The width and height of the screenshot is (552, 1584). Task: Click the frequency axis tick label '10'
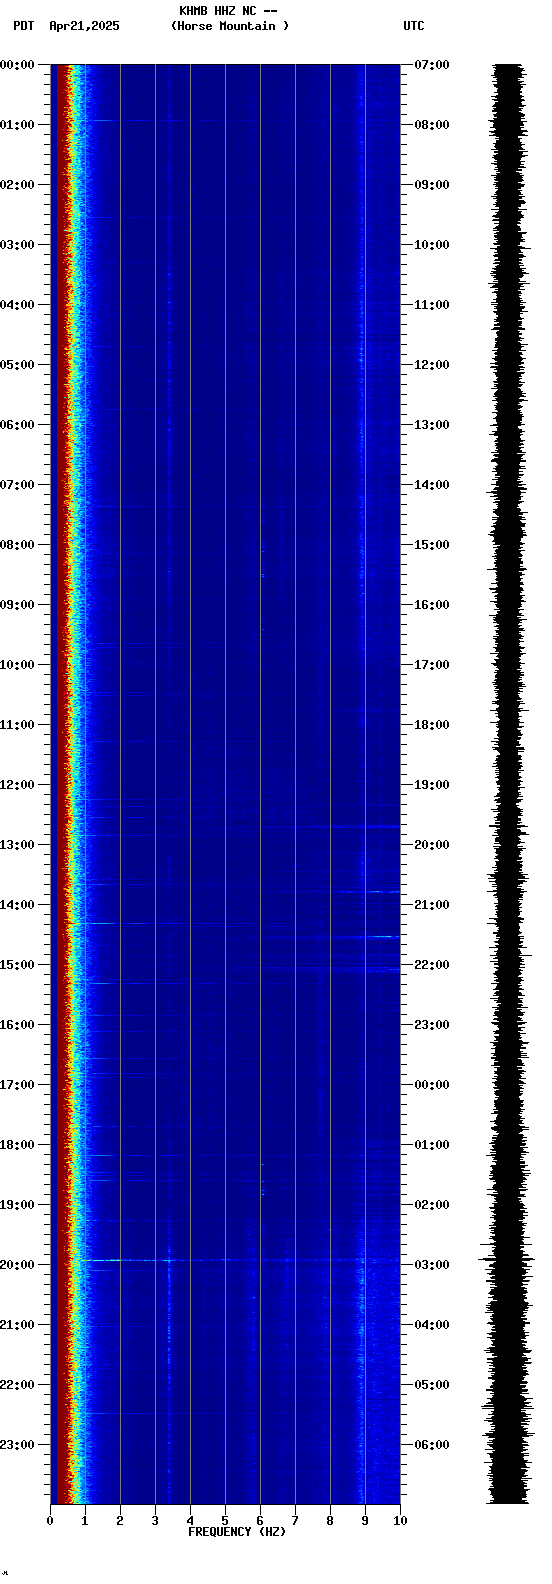pos(400,1521)
